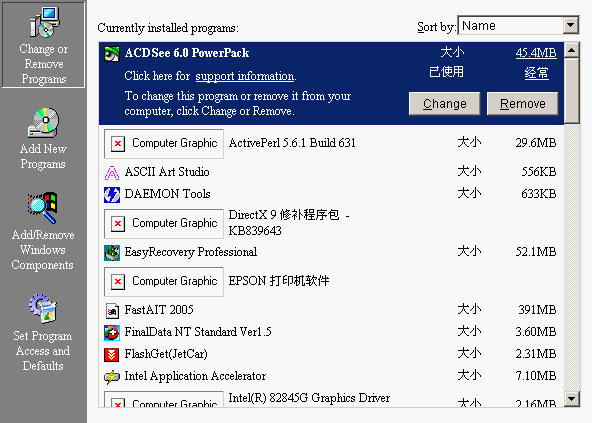Open the support information link
This screenshot has height=423, width=592.
(x=245, y=76)
